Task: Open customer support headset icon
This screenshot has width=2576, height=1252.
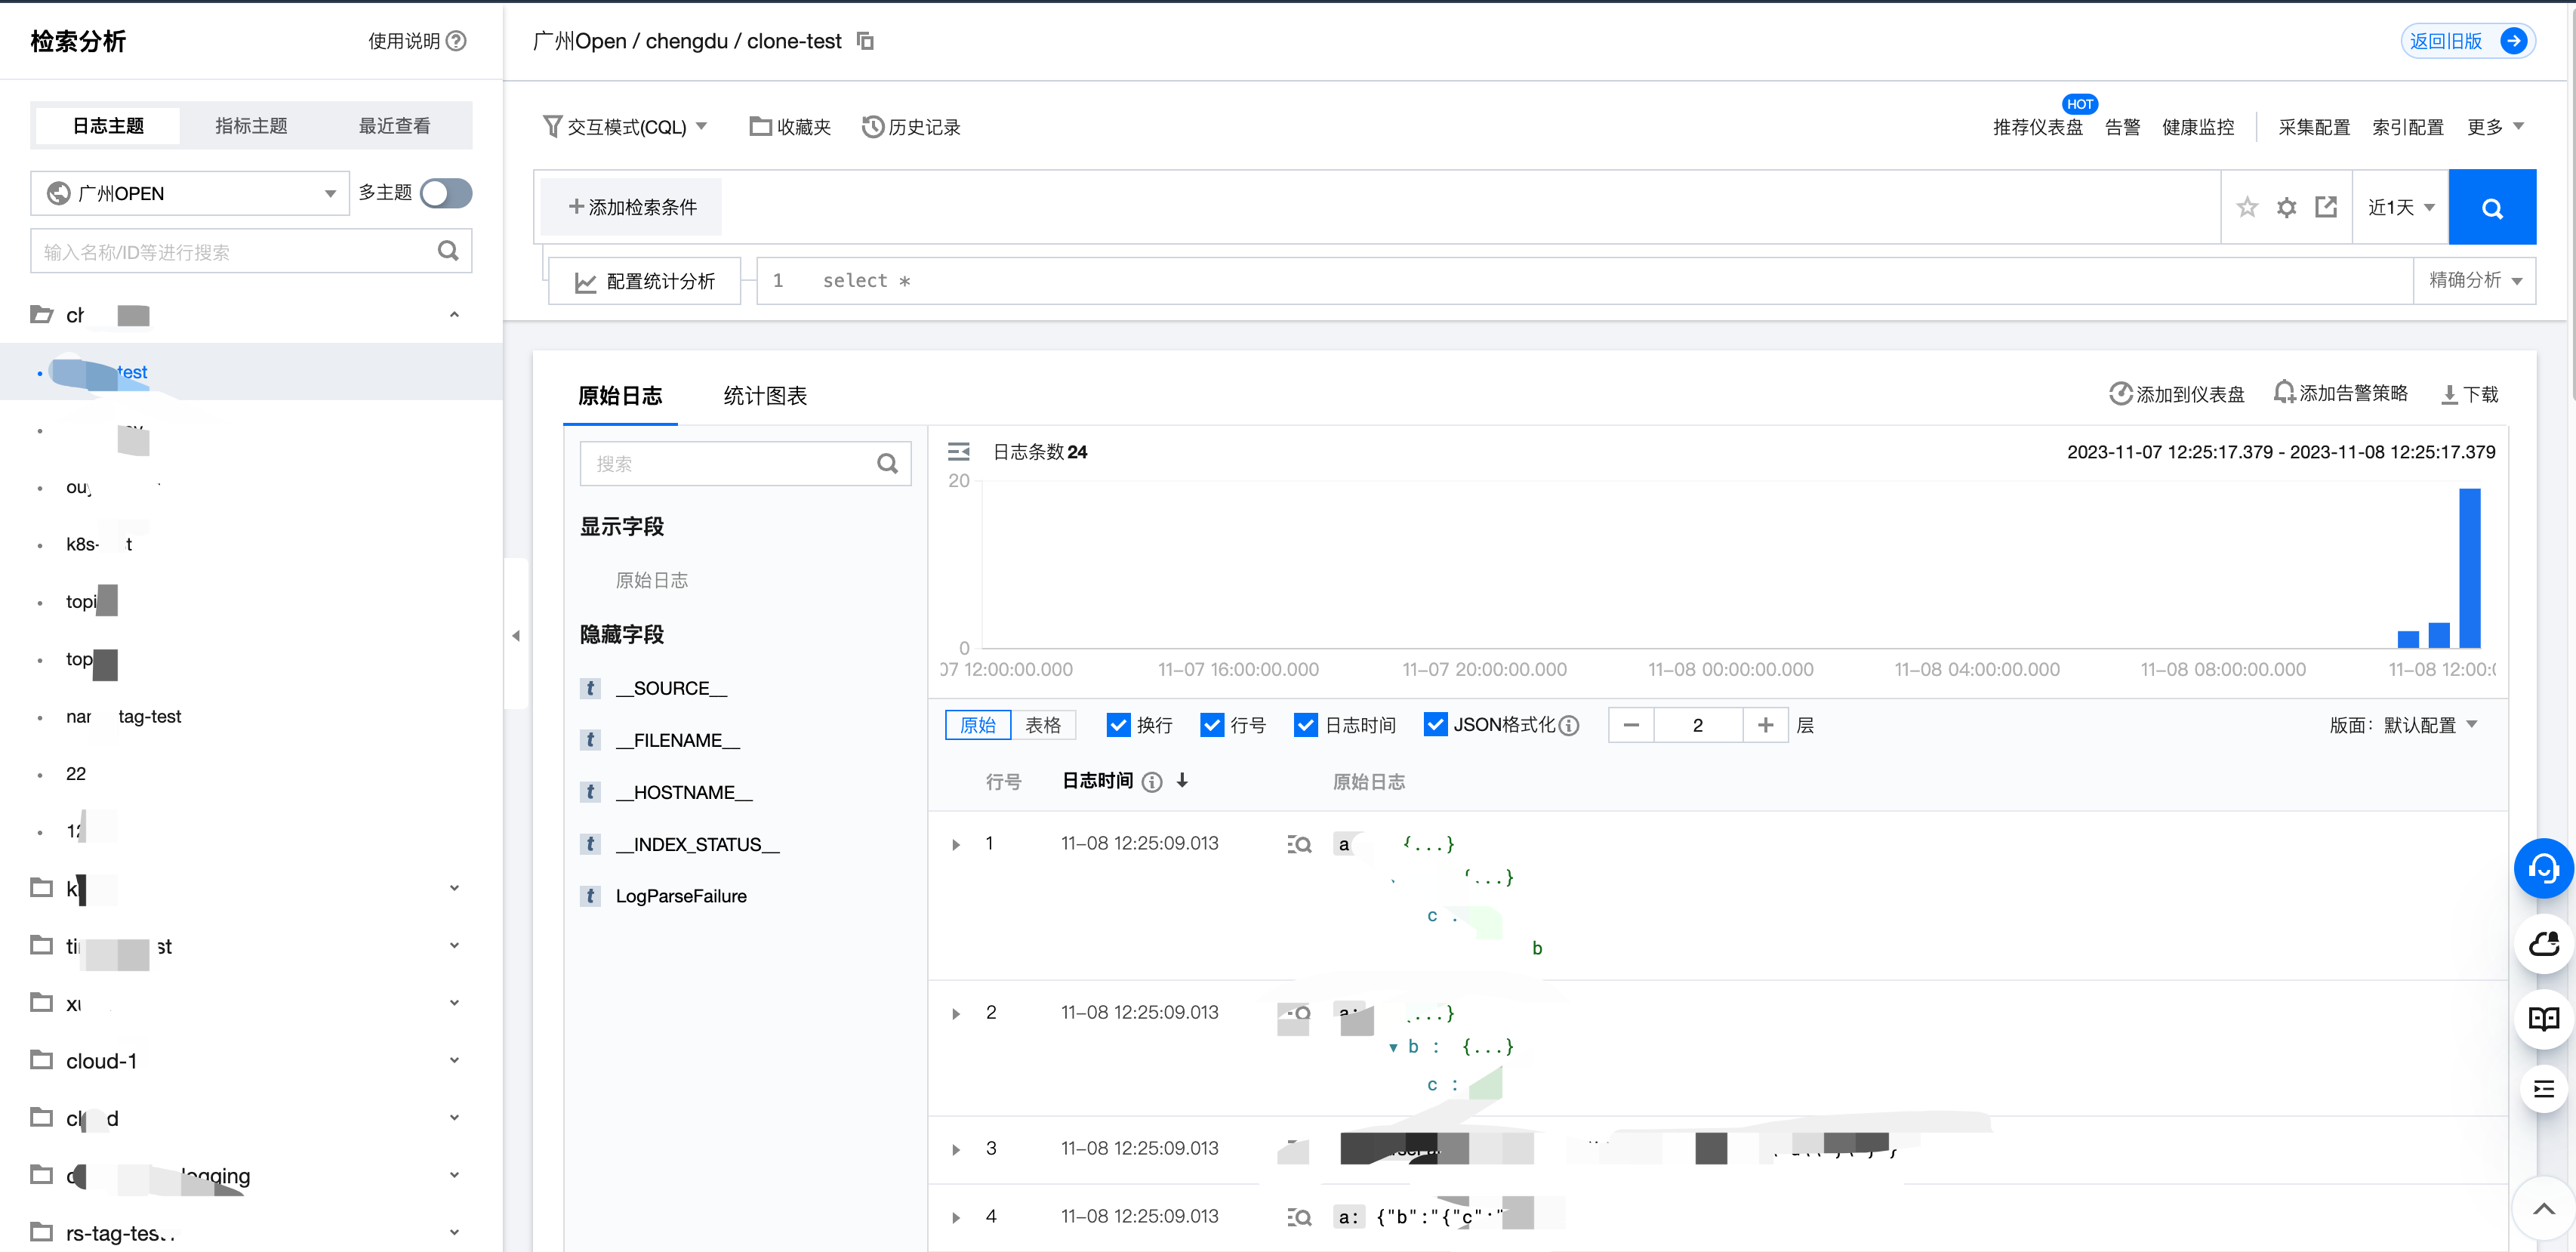Action: (2543, 868)
